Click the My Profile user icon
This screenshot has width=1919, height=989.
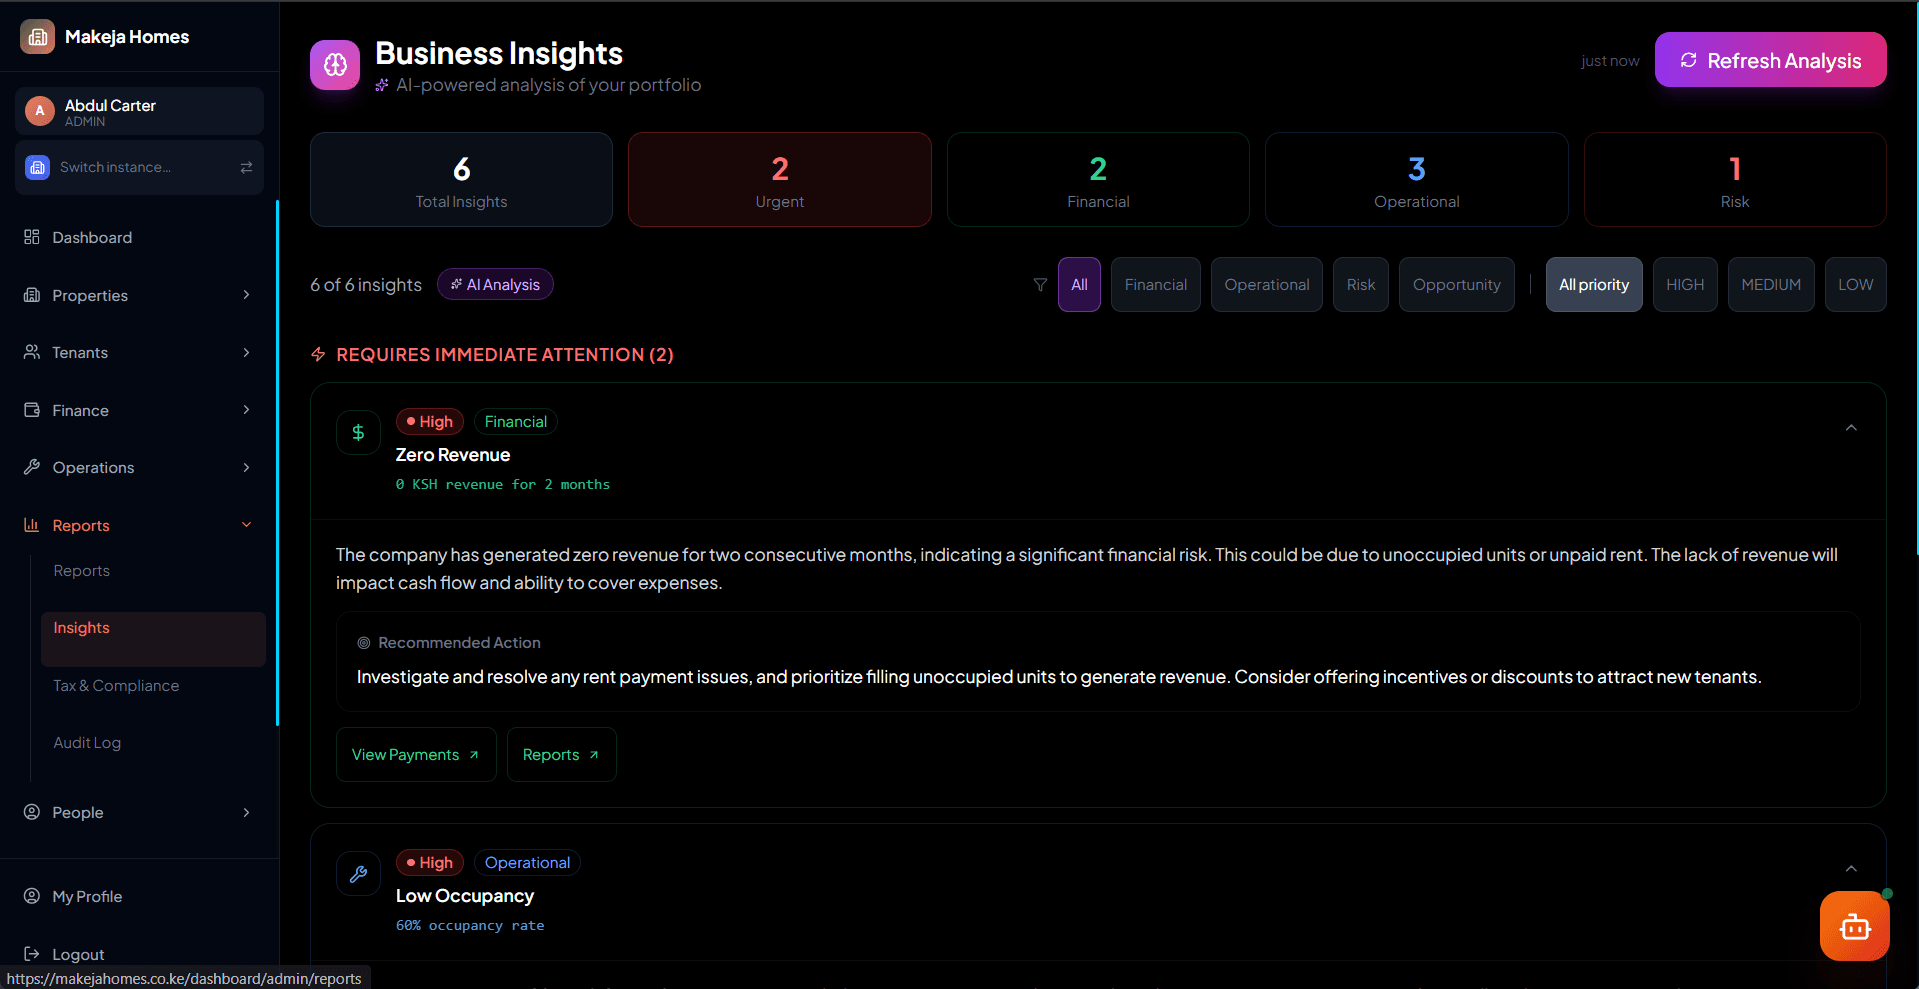pos(32,896)
